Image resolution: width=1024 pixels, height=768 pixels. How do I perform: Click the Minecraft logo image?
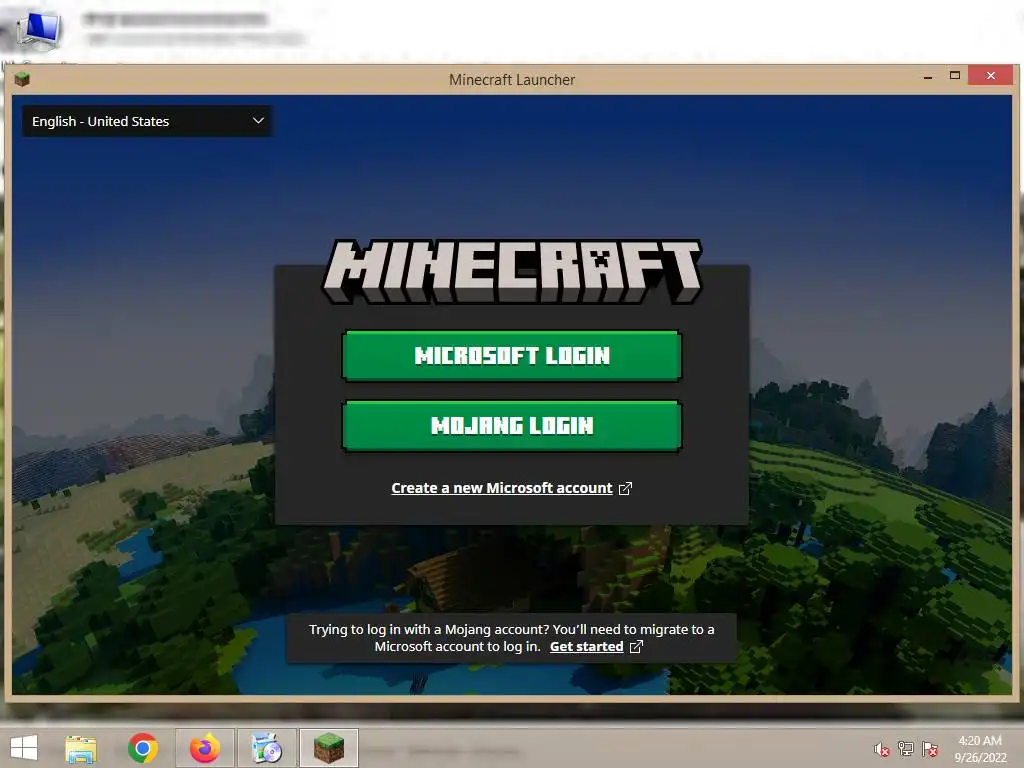tap(512, 271)
